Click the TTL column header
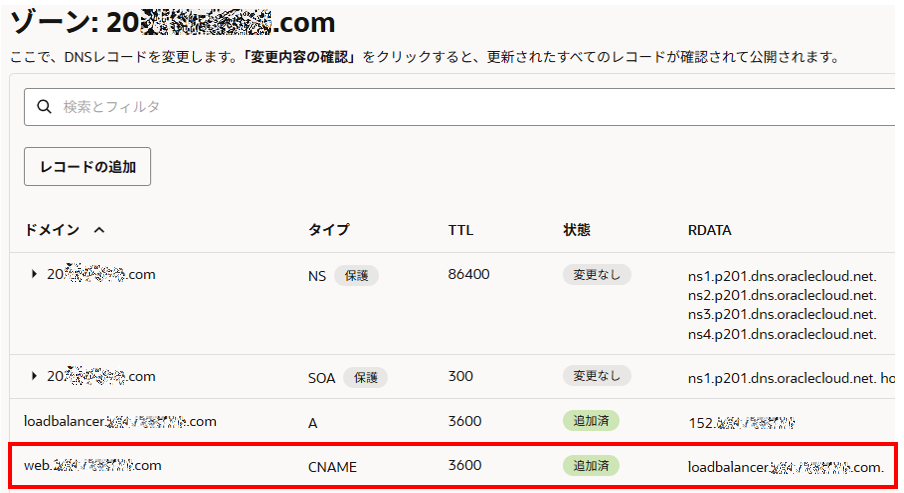This screenshot has height=493, width=904. [460, 230]
